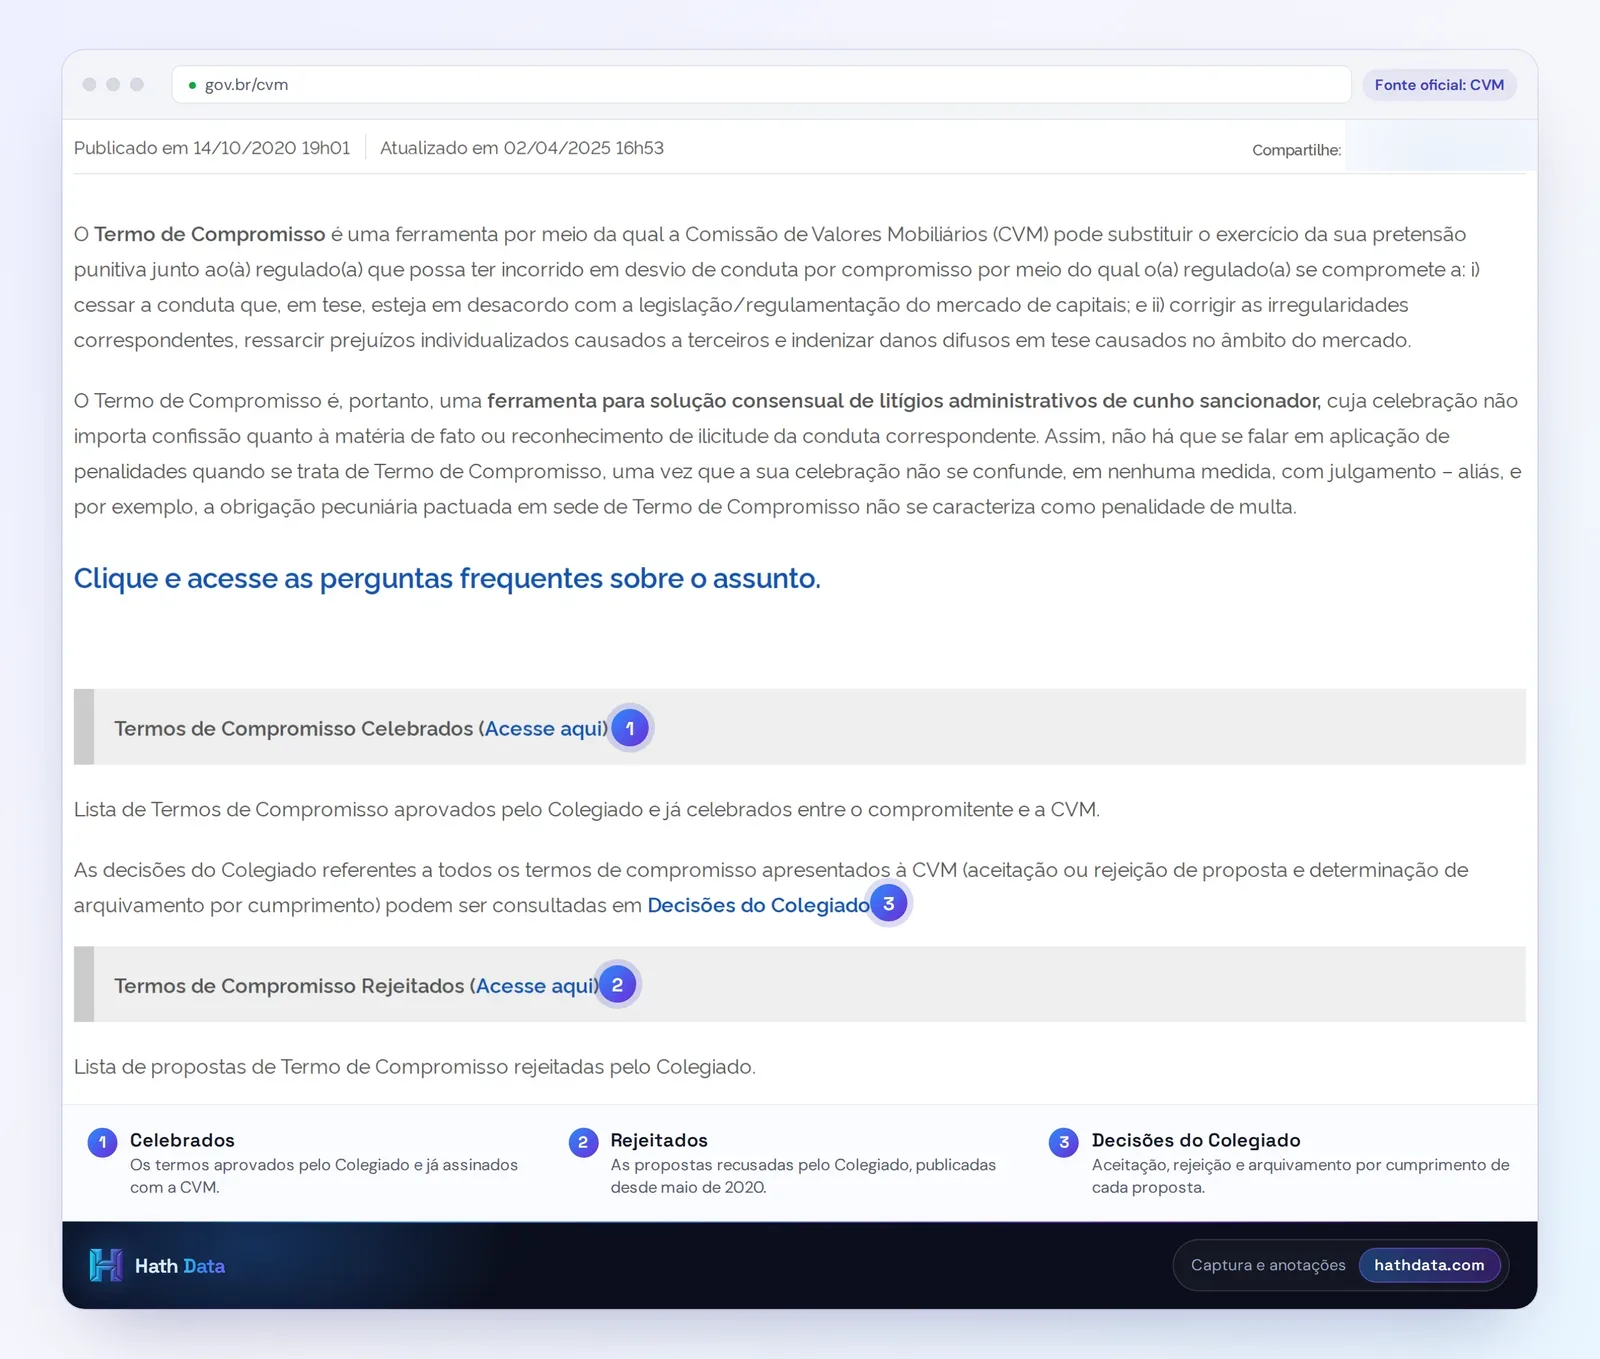Open the perguntas frequentes link
Screen dimensions: 1600x1359
pyautogui.click(x=447, y=578)
